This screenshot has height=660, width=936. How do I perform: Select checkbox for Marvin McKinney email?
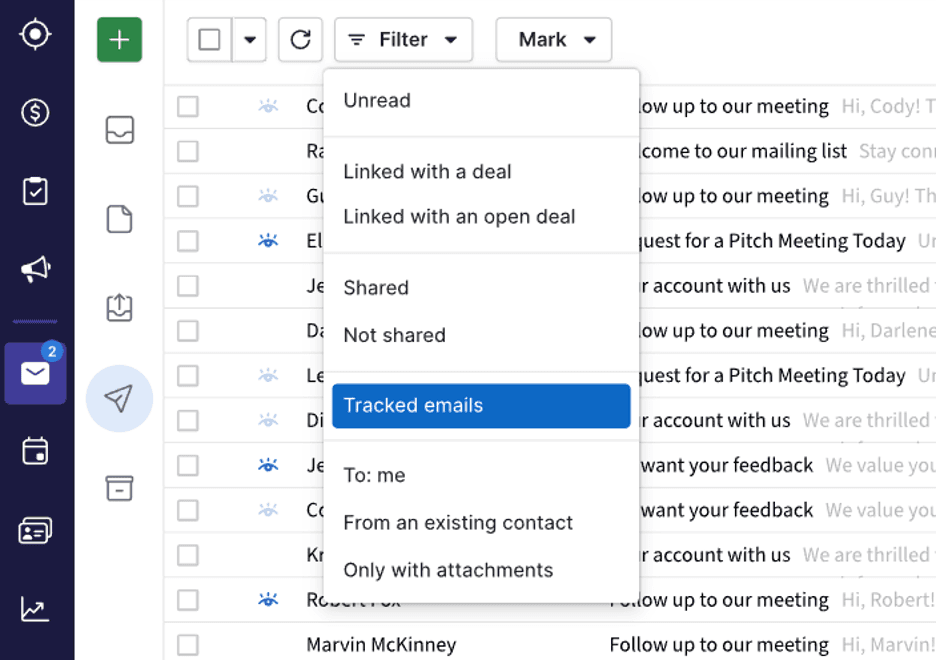coord(187,644)
